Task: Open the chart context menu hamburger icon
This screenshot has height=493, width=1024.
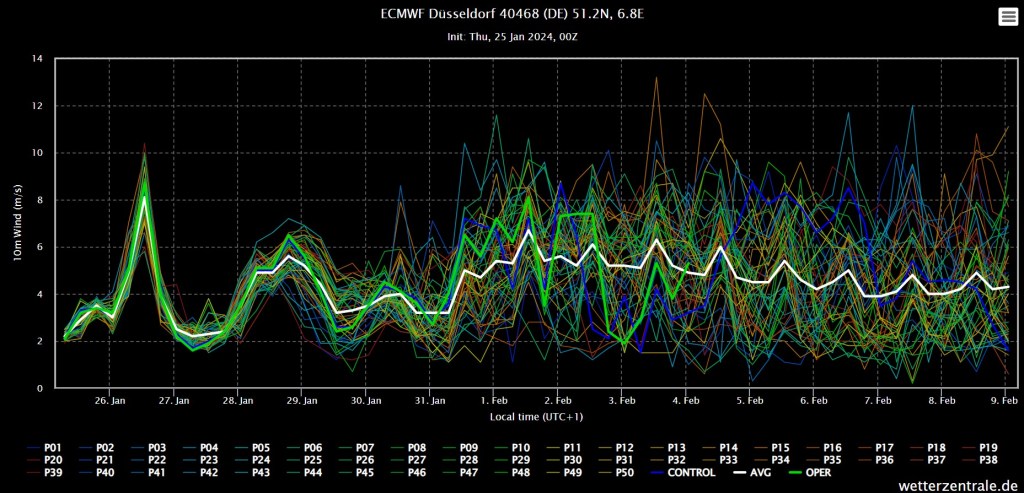Action: [1007, 16]
